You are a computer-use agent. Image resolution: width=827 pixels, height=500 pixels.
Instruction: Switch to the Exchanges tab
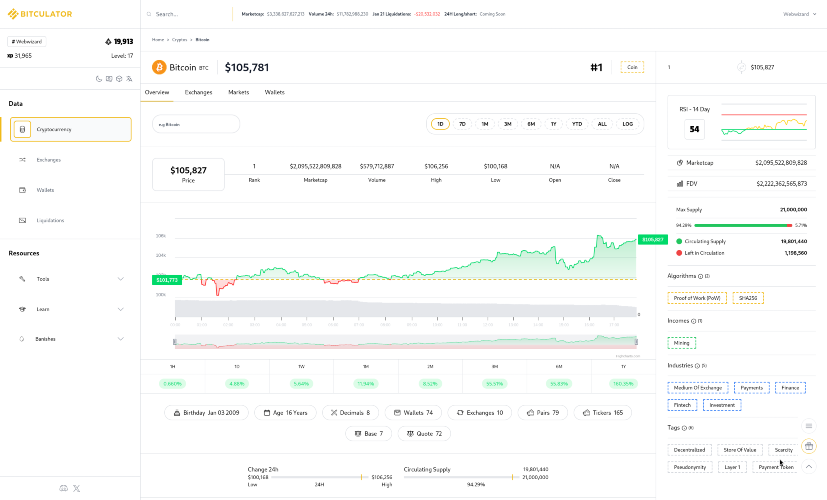coord(198,92)
